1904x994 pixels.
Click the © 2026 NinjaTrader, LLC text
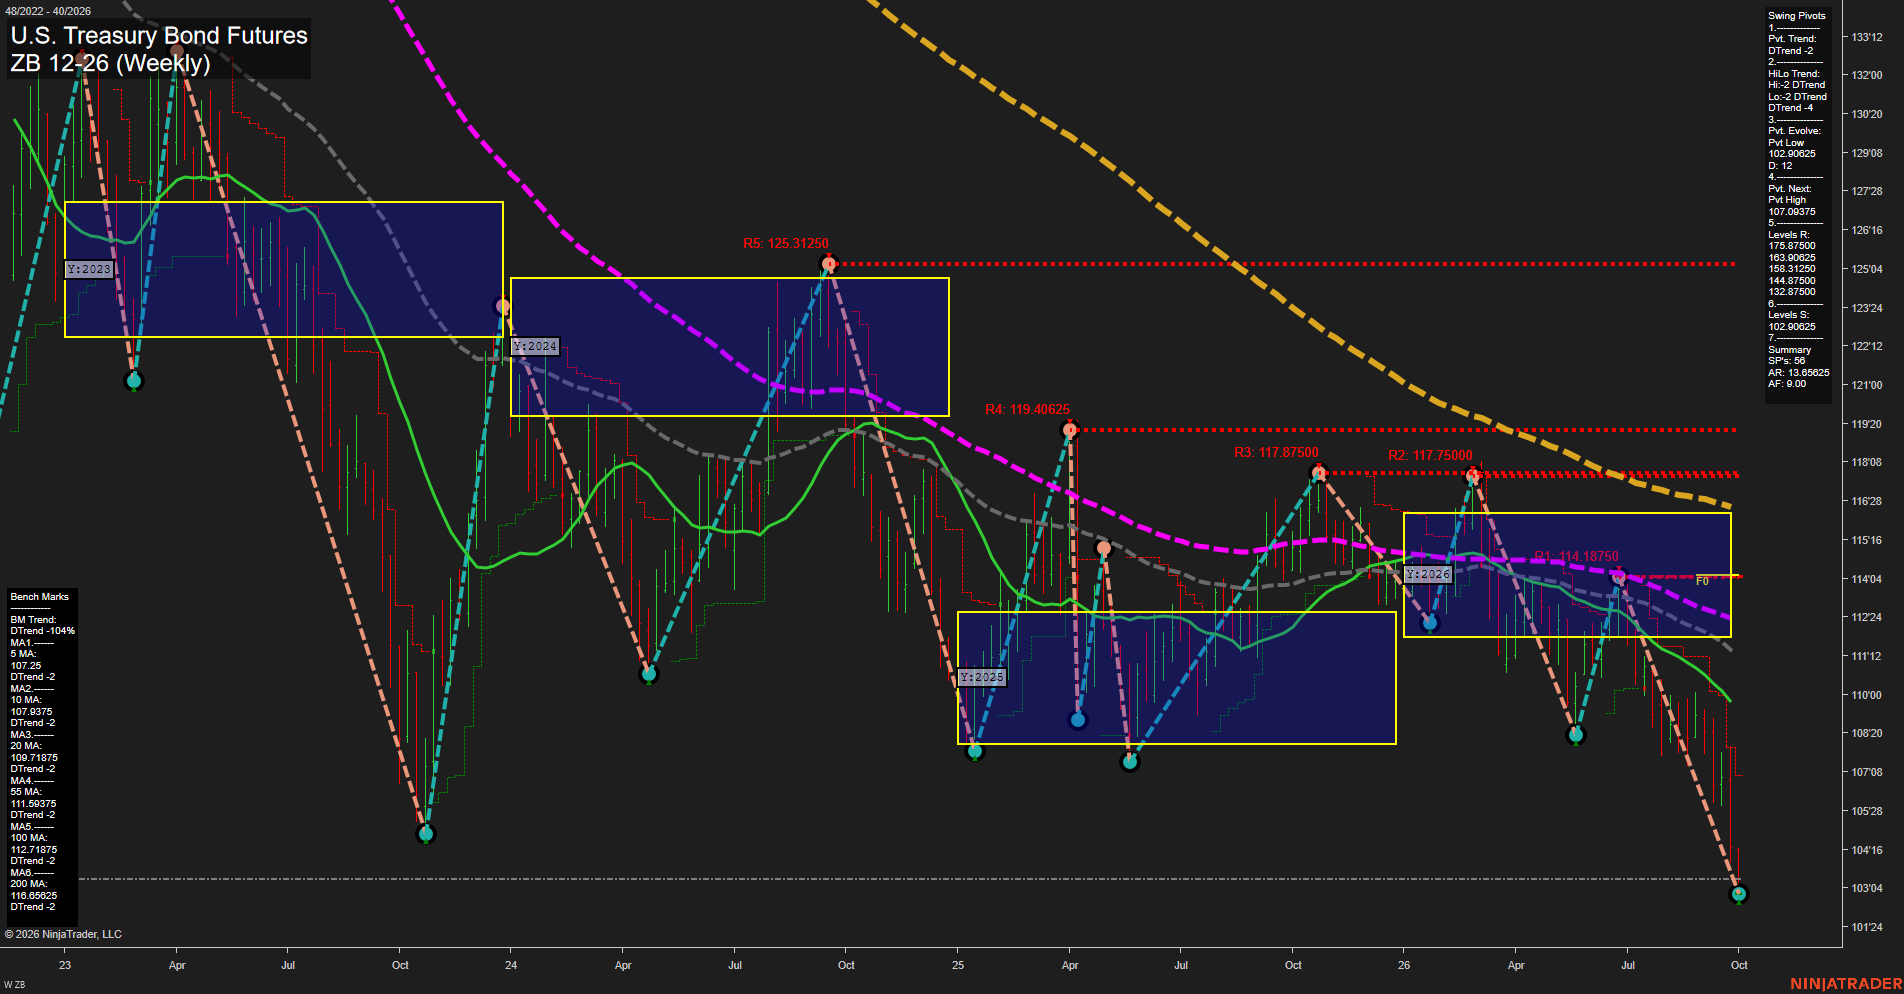(63, 934)
